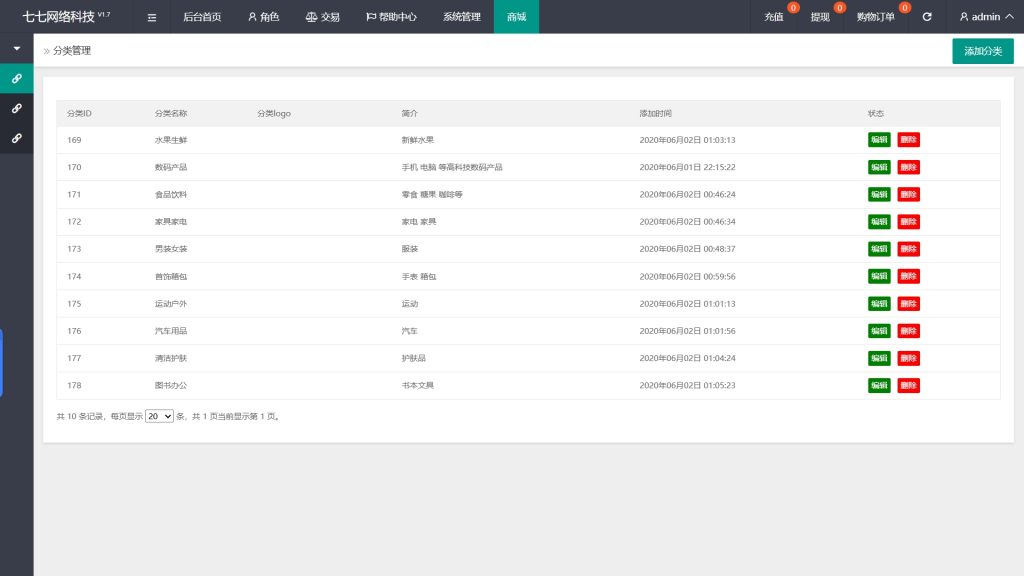The image size is (1024, 576).
Task: Open 后台首页 menu
Action: (x=202, y=17)
